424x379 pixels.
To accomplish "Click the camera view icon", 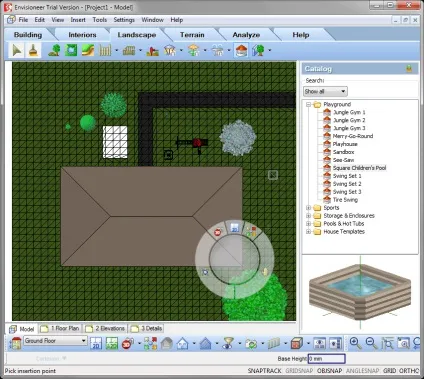I will [x=251, y=343].
